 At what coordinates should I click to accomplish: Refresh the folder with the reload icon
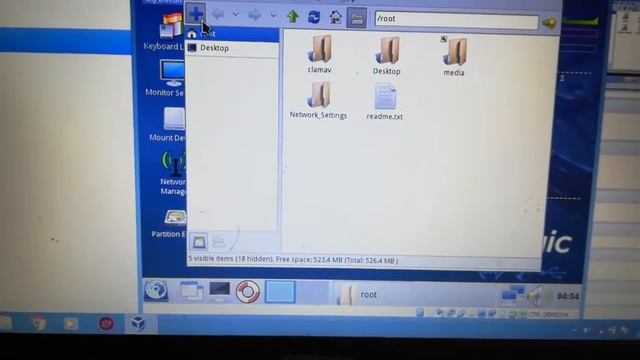[x=314, y=17]
